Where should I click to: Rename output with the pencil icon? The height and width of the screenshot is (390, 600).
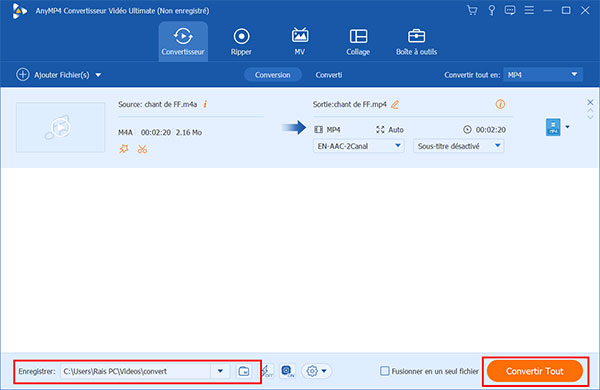tap(395, 104)
